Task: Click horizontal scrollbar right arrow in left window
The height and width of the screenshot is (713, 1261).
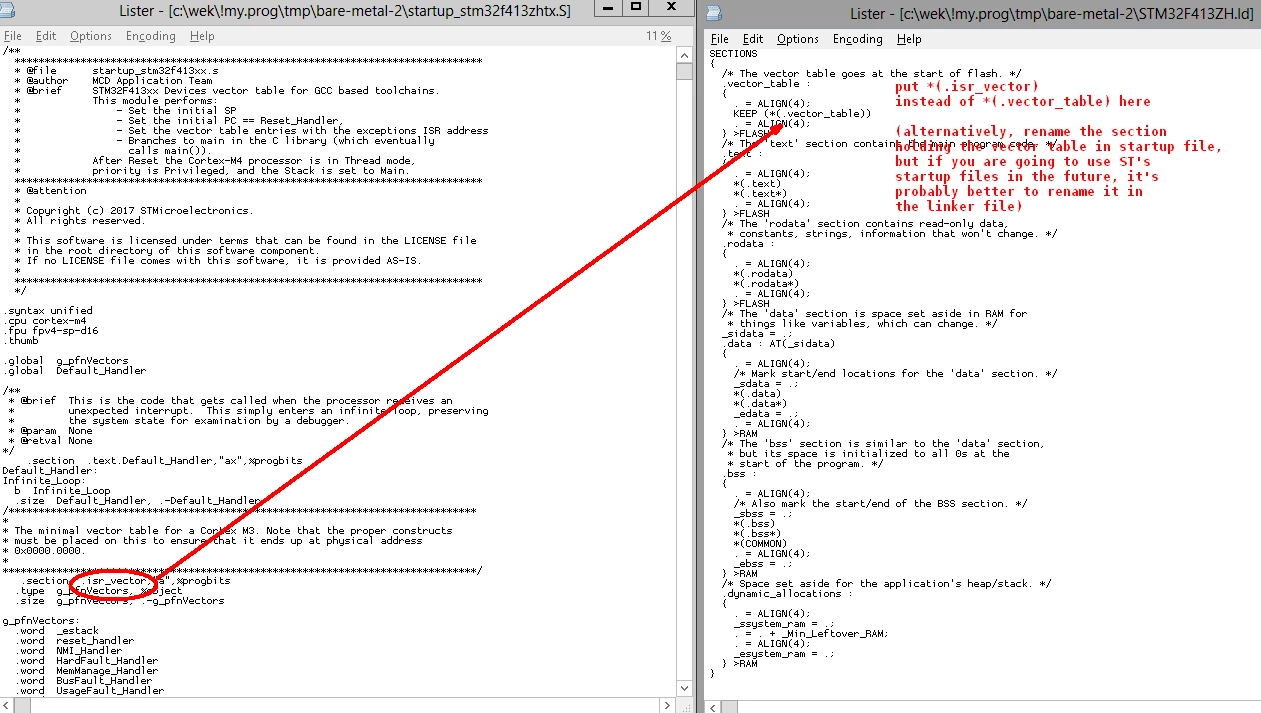Action: 668,706
